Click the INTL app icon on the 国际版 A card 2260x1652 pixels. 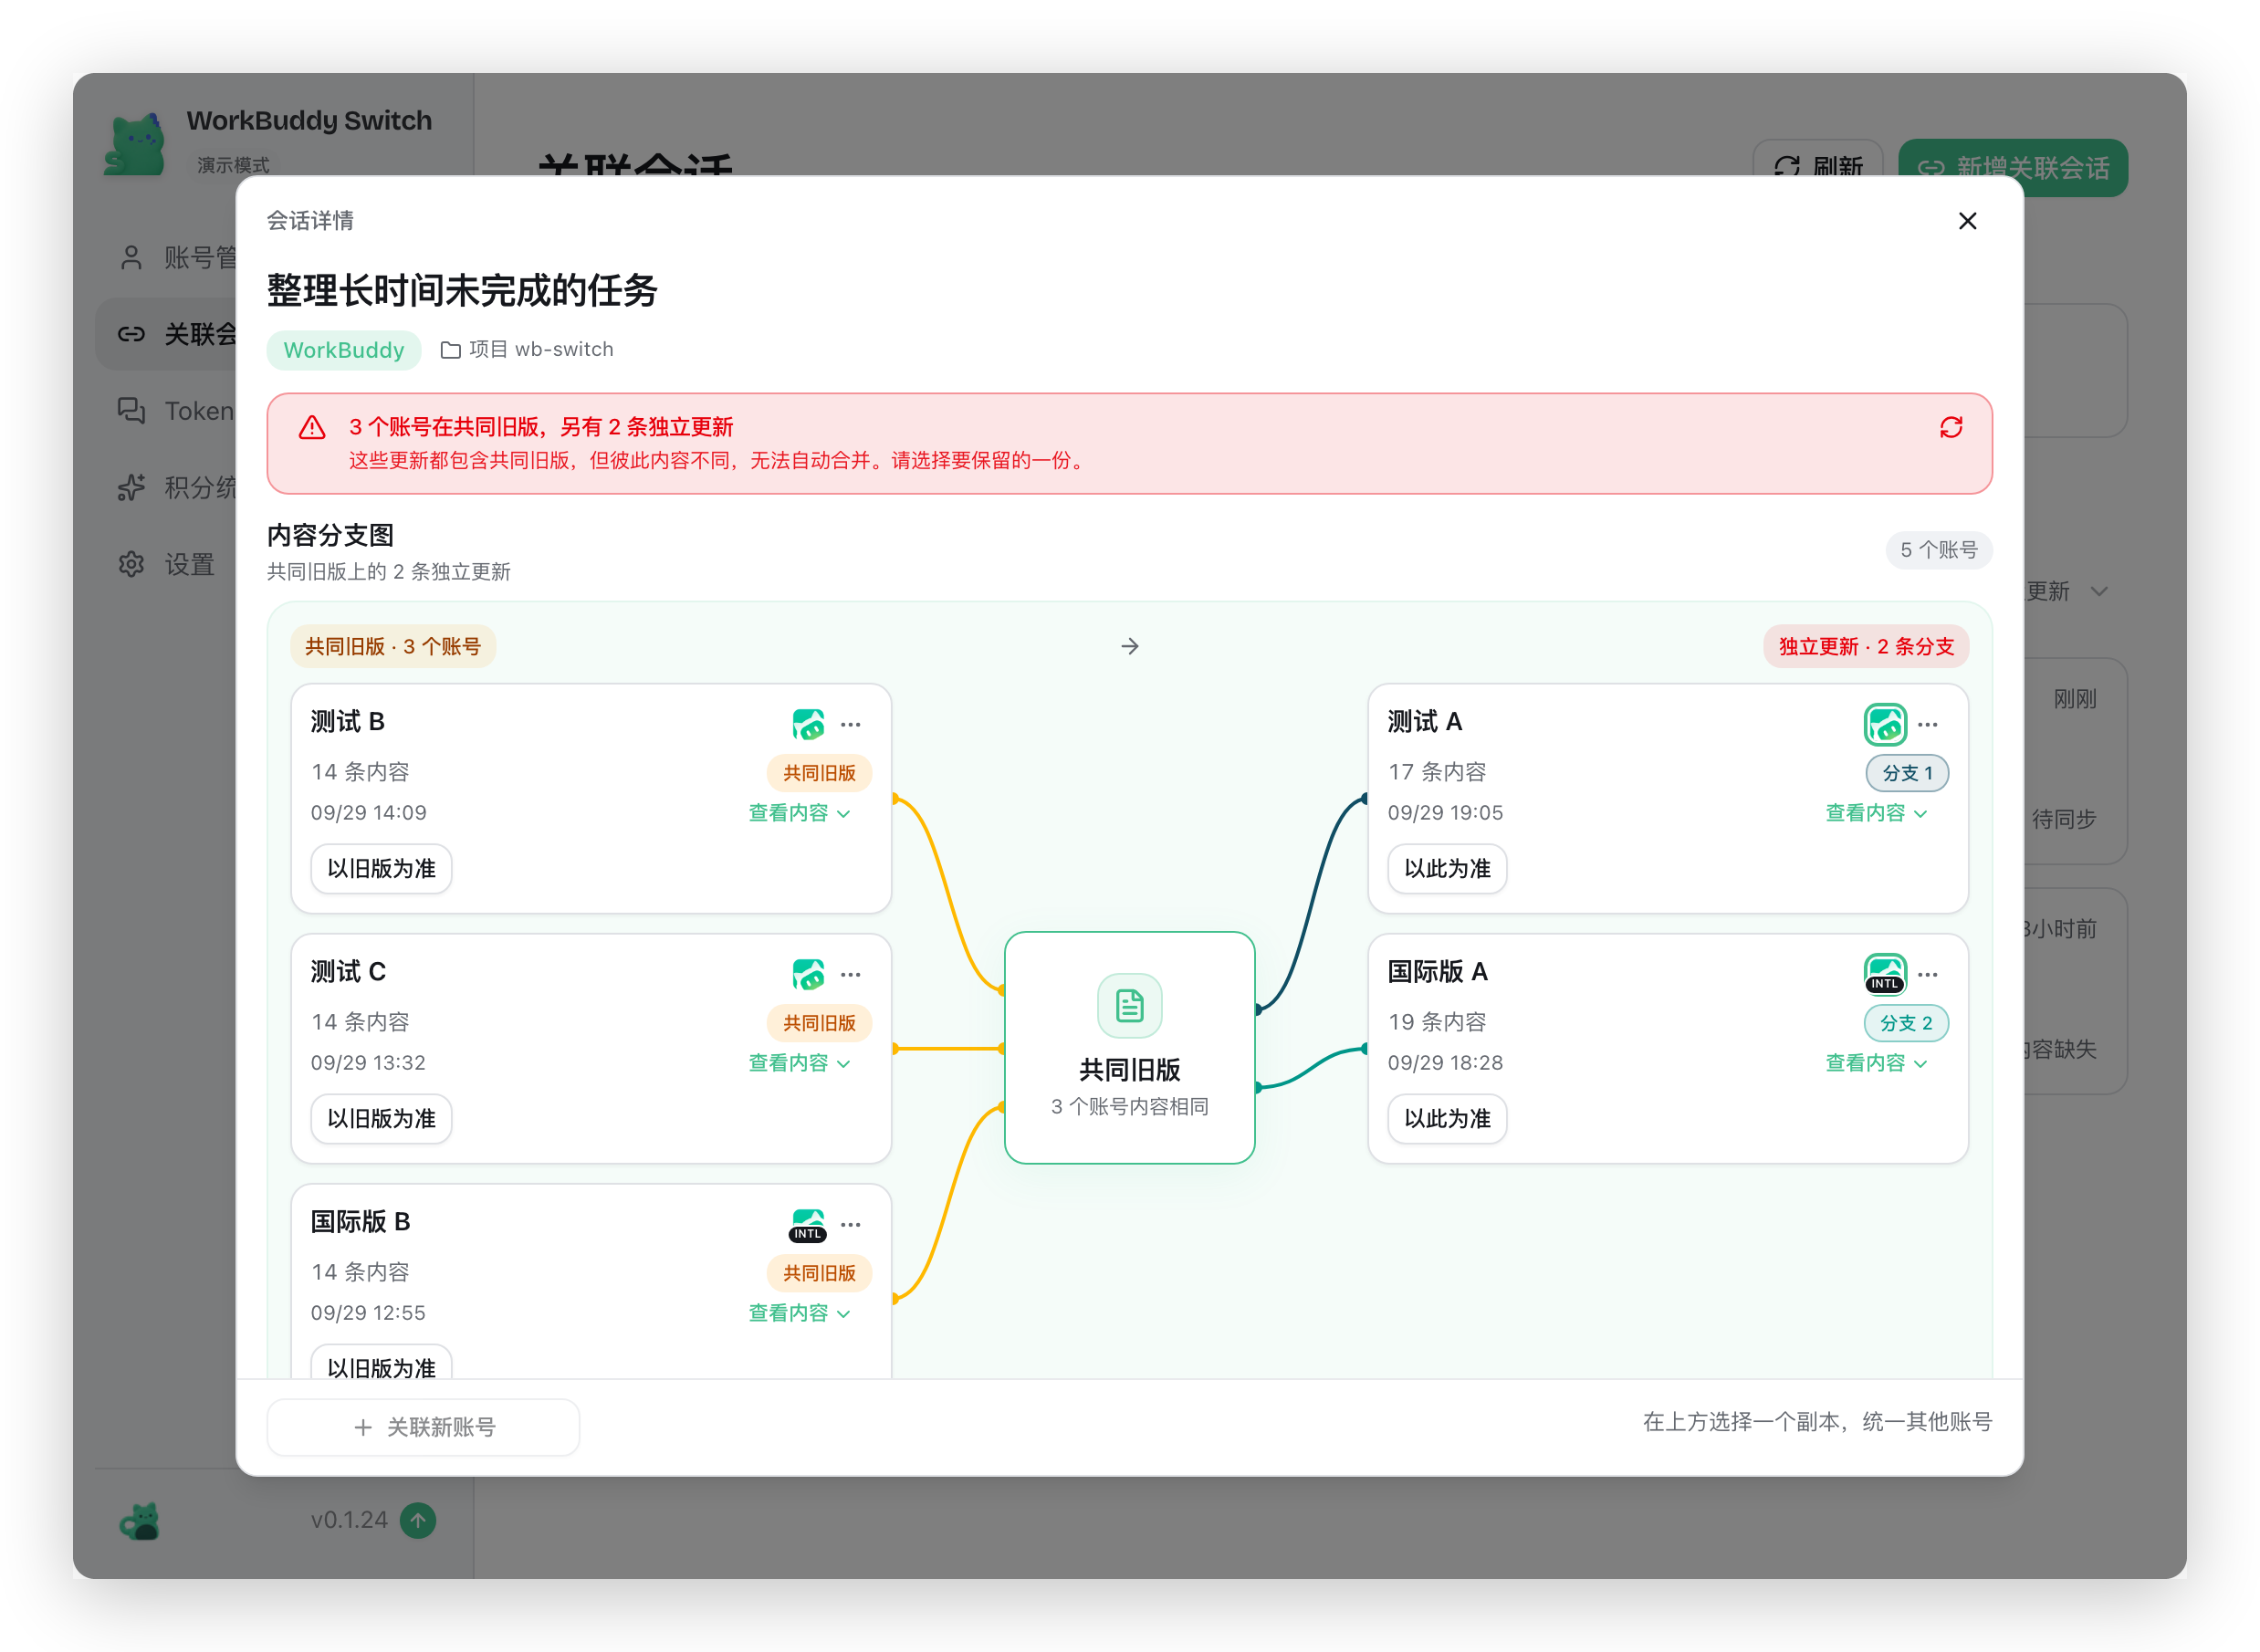click(x=1885, y=974)
